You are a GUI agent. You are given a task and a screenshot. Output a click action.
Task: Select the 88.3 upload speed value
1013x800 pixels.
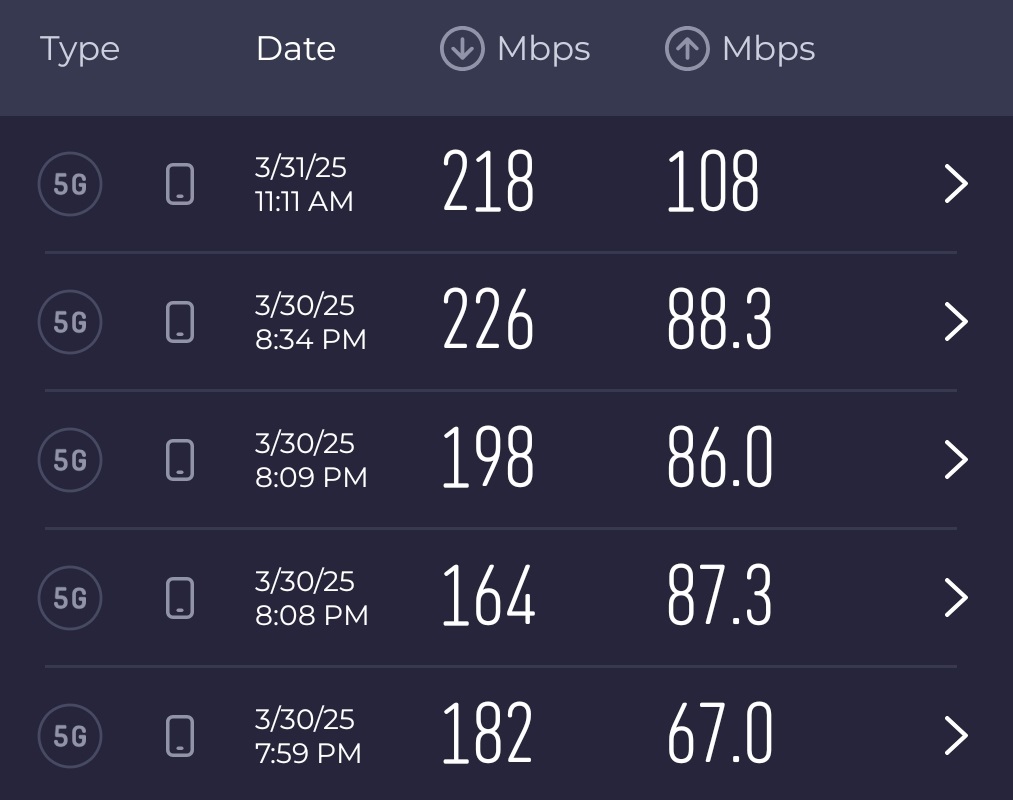coord(720,319)
